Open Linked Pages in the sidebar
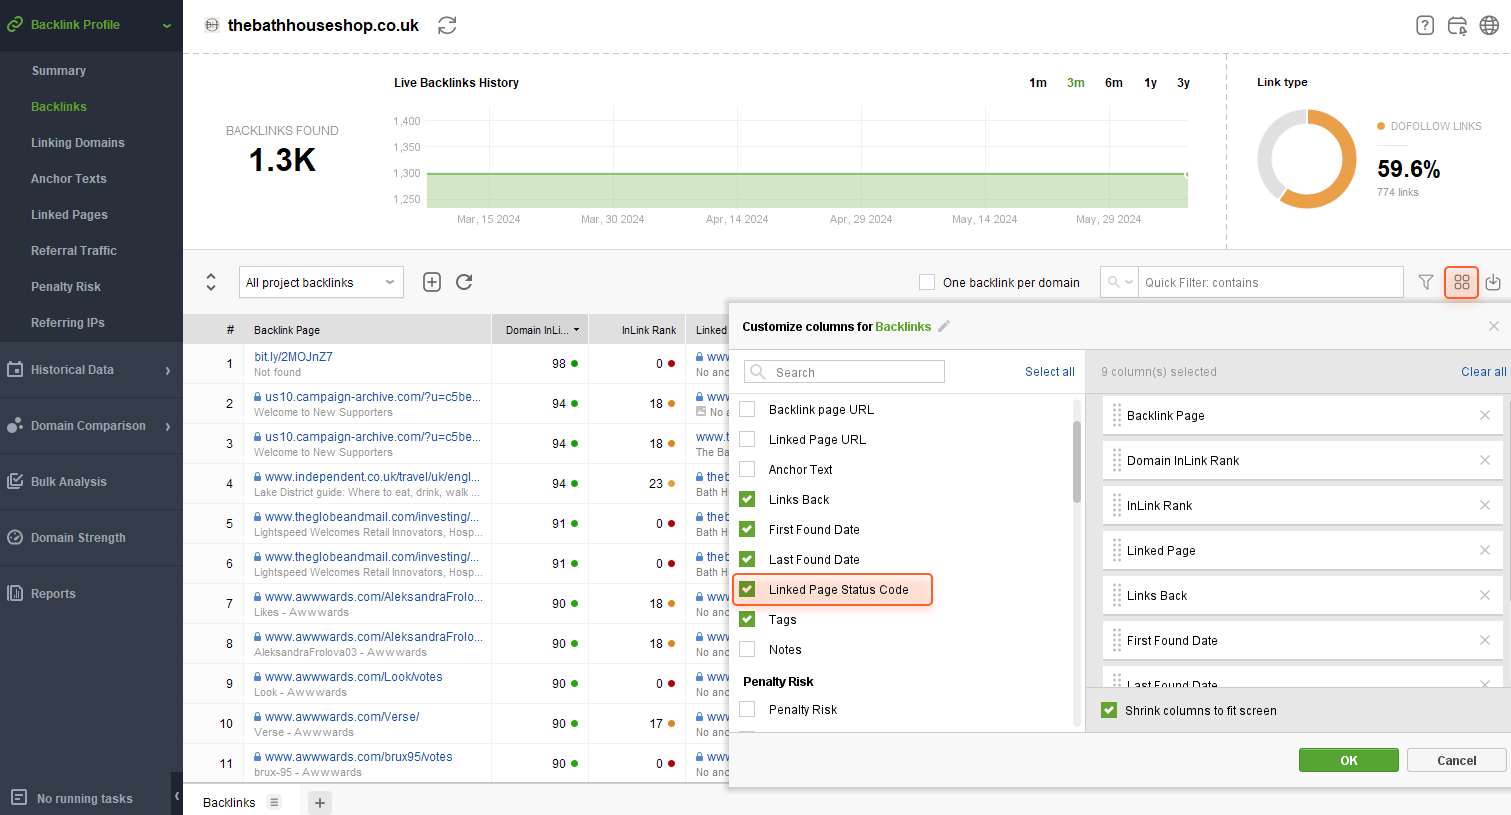The image size is (1511, 815). 69,215
